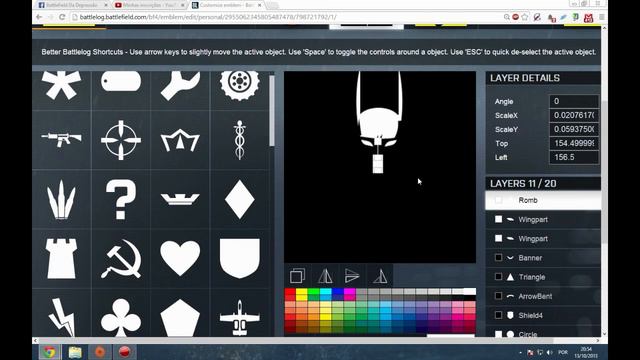Switch to the Facebook browser tab
The height and width of the screenshot is (360, 640).
pos(72,5)
